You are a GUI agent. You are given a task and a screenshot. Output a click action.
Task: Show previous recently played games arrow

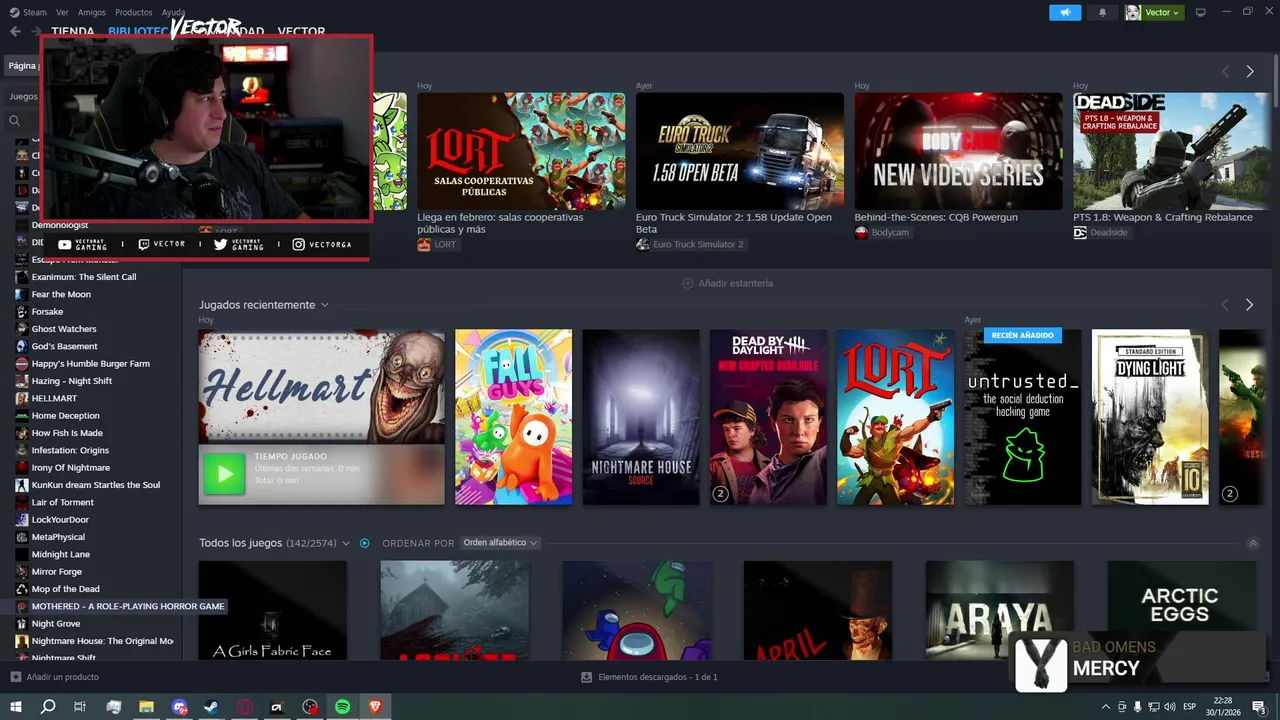pos(1225,304)
